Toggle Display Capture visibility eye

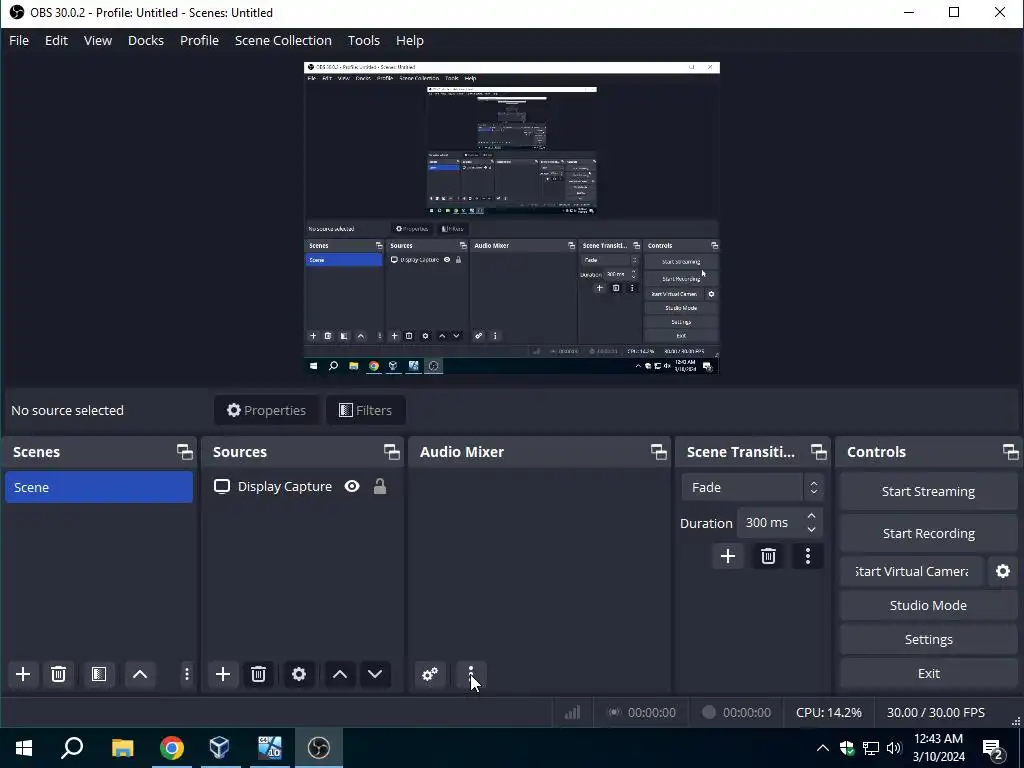pyautogui.click(x=352, y=487)
